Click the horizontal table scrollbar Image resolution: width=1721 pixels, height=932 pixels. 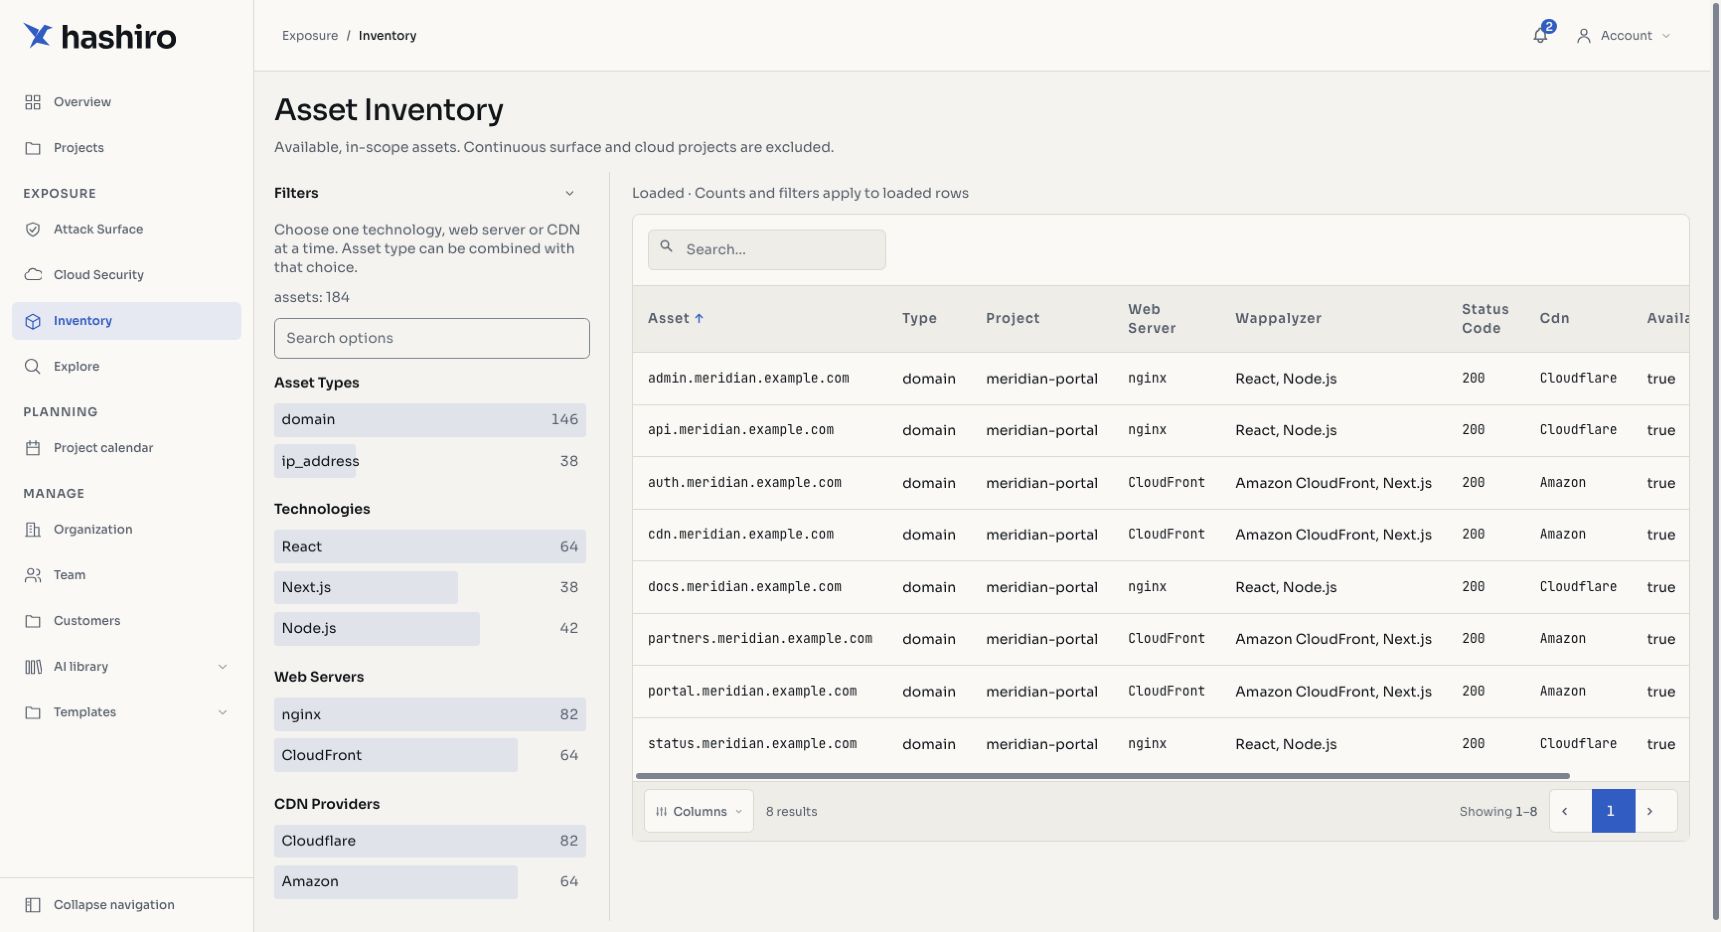pyautogui.click(x=1103, y=776)
